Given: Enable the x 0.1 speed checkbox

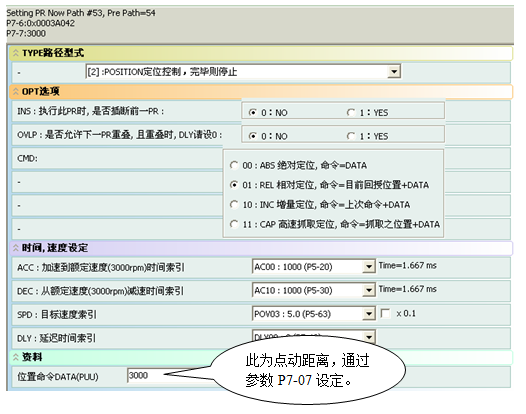Looking at the screenshot, I should pos(385,314).
